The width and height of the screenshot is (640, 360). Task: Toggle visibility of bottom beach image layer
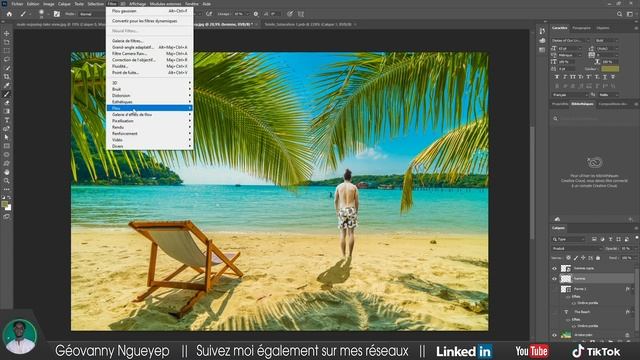554,335
